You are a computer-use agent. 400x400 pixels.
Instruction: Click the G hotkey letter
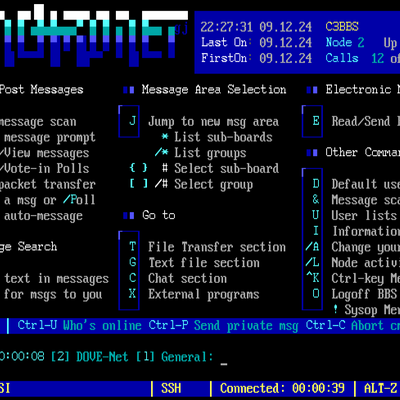point(132,262)
